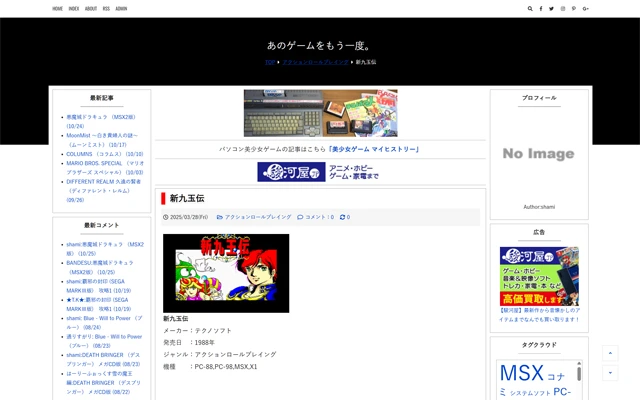Click the アクションロールプレイング category link under article title

point(258,217)
